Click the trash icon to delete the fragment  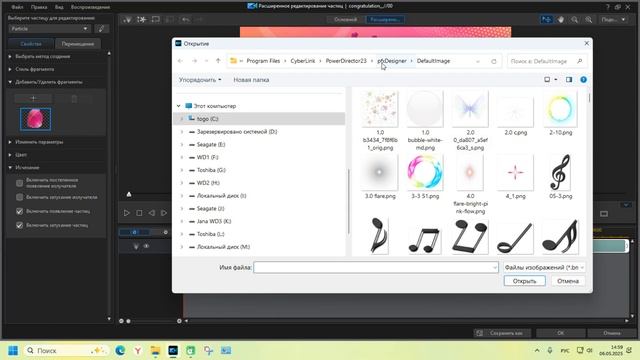74,98
